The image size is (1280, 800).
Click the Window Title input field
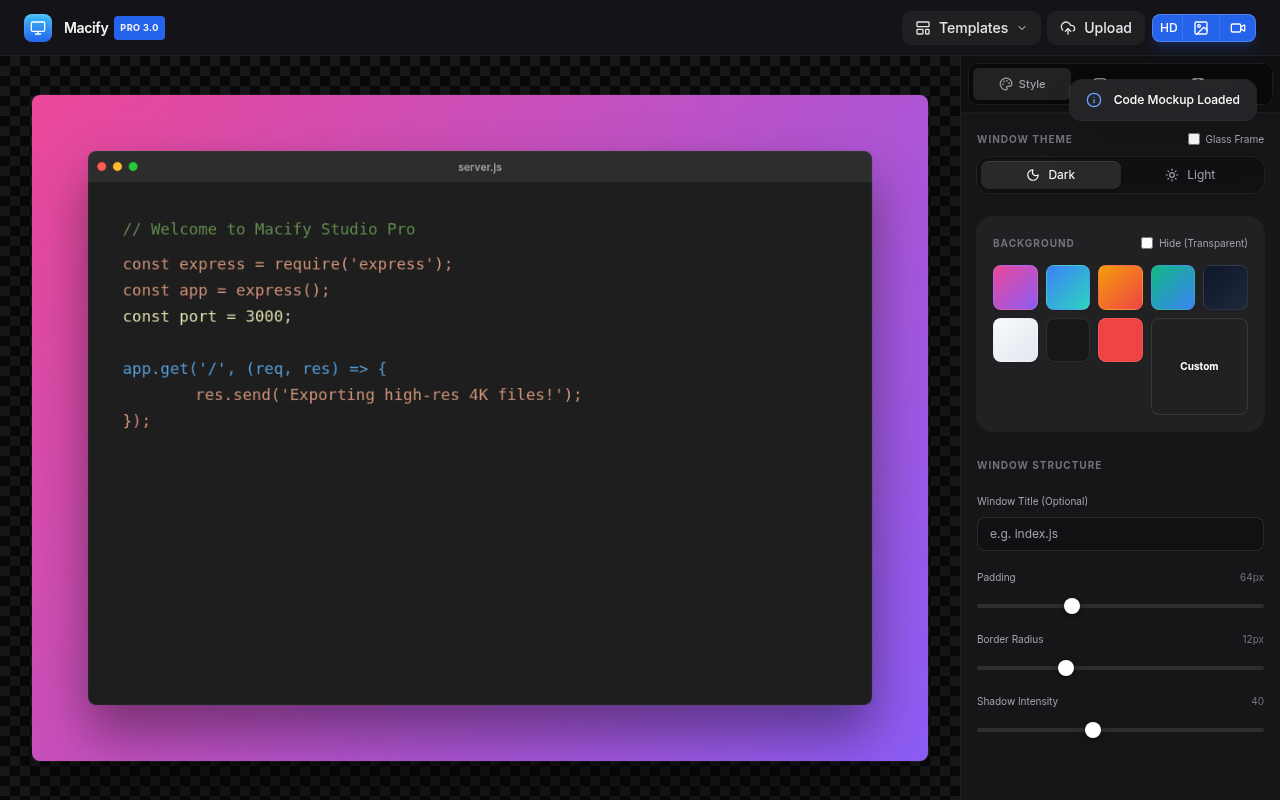pos(1119,533)
